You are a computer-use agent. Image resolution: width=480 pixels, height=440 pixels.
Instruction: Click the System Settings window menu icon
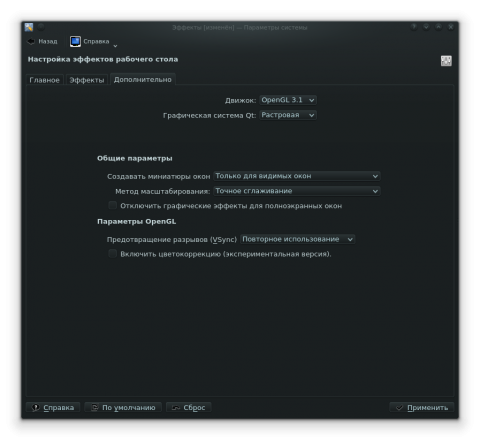tap(29, 27)
